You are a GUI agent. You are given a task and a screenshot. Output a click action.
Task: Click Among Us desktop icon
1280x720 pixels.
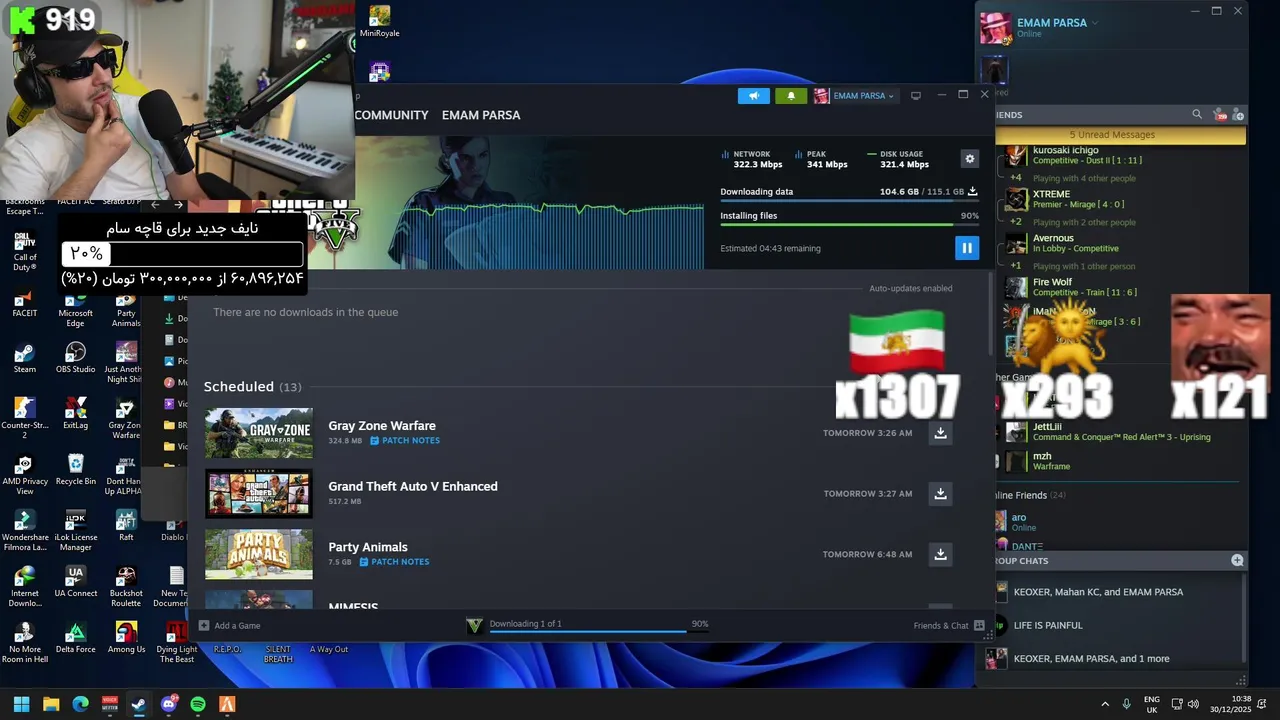(x=126, y=638)
